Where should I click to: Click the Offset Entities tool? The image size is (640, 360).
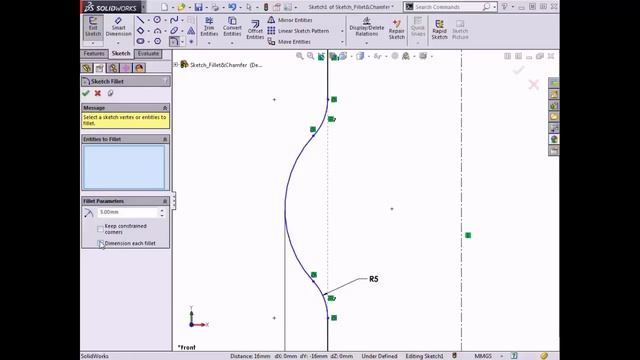coord(255,29)
